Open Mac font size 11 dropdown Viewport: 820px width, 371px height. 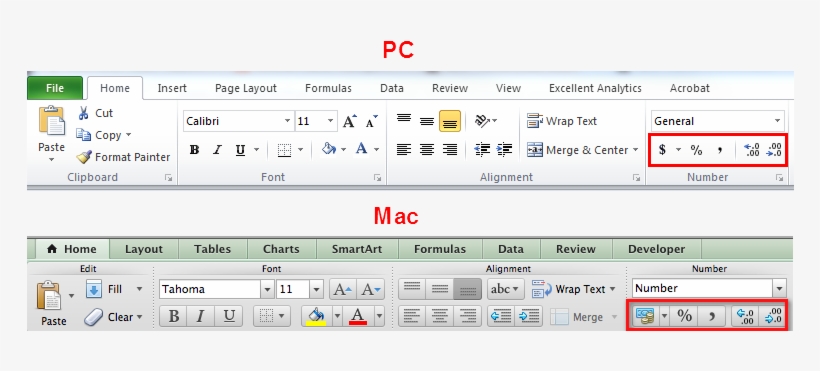click(x=316, y=289)
